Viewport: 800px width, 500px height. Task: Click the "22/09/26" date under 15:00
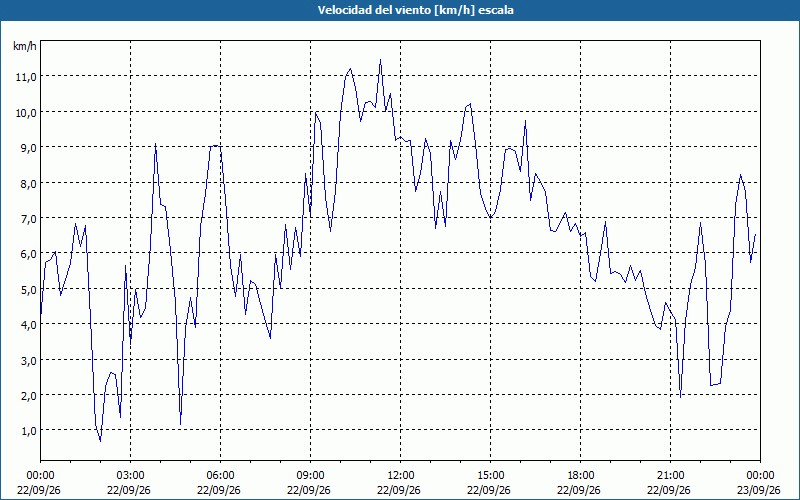[489, 490]
